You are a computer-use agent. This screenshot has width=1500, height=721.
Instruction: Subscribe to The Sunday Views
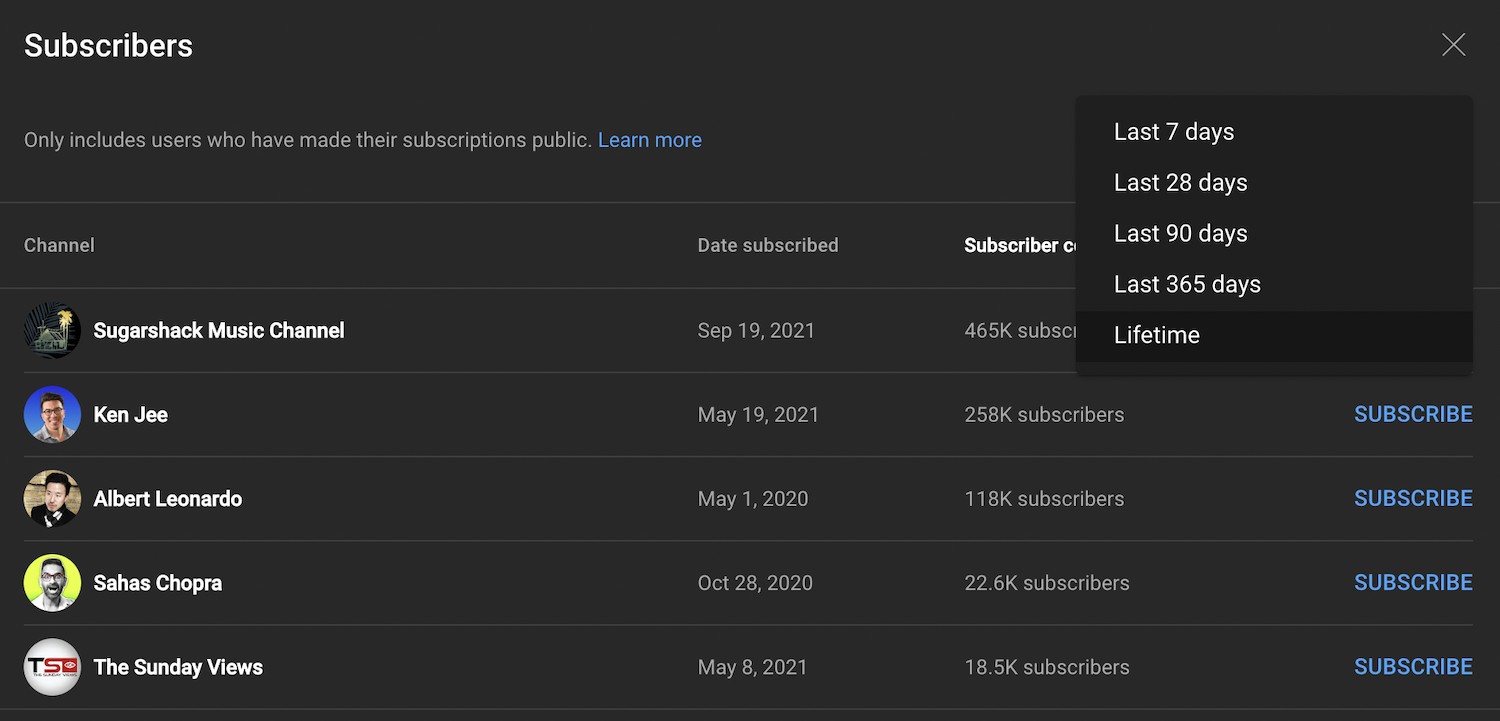tap(1413, 666)
